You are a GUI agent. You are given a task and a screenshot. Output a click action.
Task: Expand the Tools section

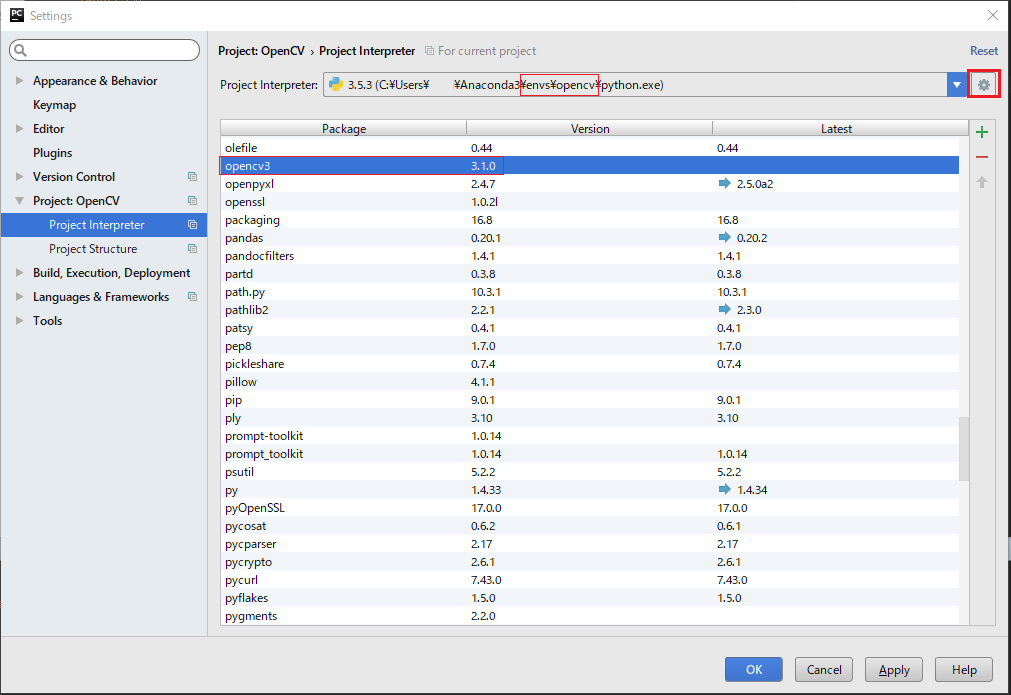coord(19,320)
